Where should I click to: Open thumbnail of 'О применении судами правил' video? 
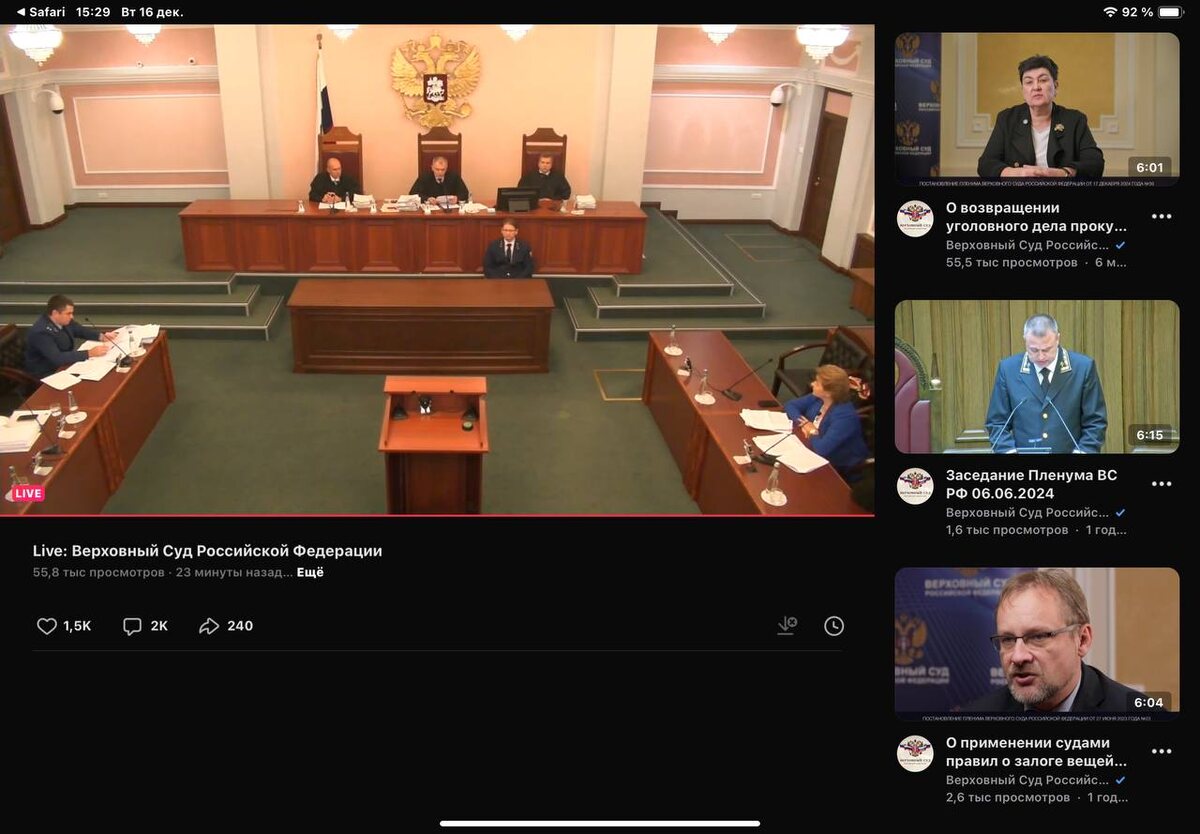1037,644
